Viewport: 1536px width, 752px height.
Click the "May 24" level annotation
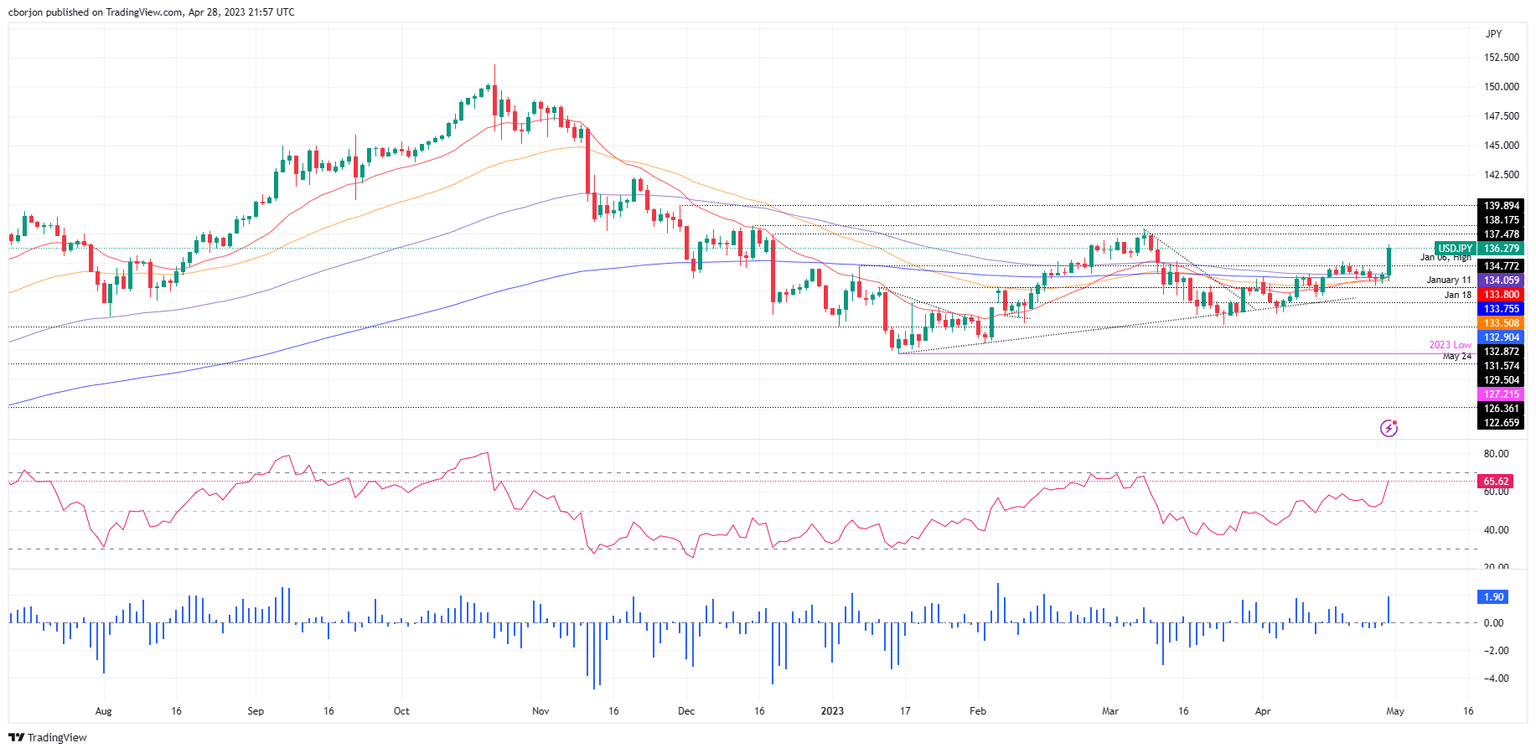[1455, 356]
